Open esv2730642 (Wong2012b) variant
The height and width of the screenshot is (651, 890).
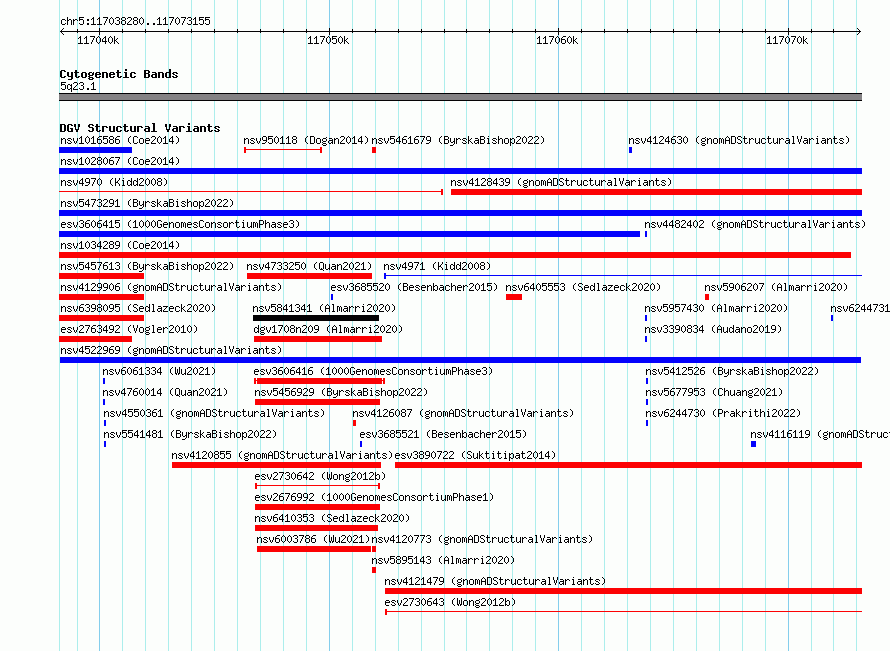pos(320,476)
